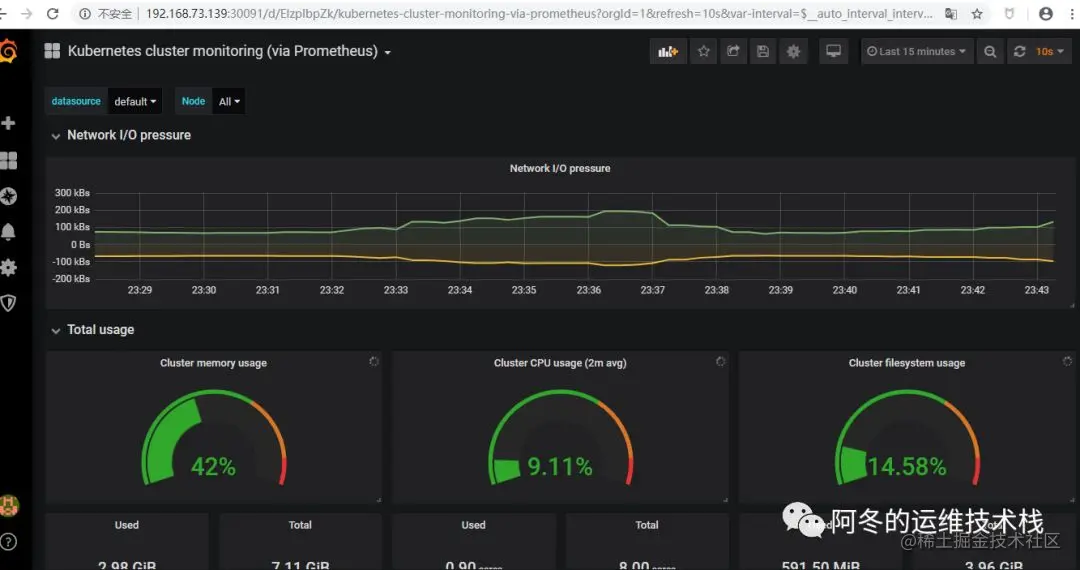Open the Cluster CPU usage panel title
This screenshot has height=570, width=1080.
click(x=560, y=363)
